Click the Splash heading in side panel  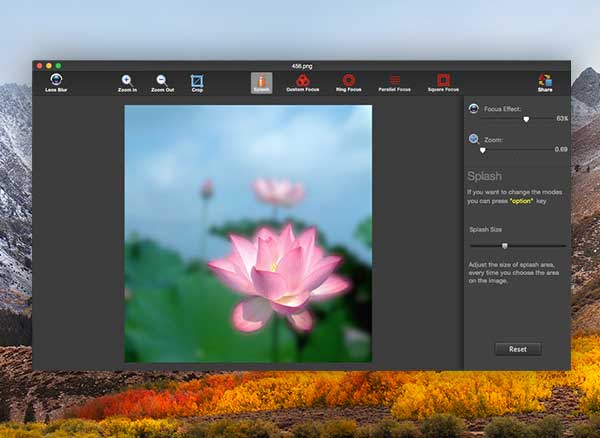pos(484,176)
